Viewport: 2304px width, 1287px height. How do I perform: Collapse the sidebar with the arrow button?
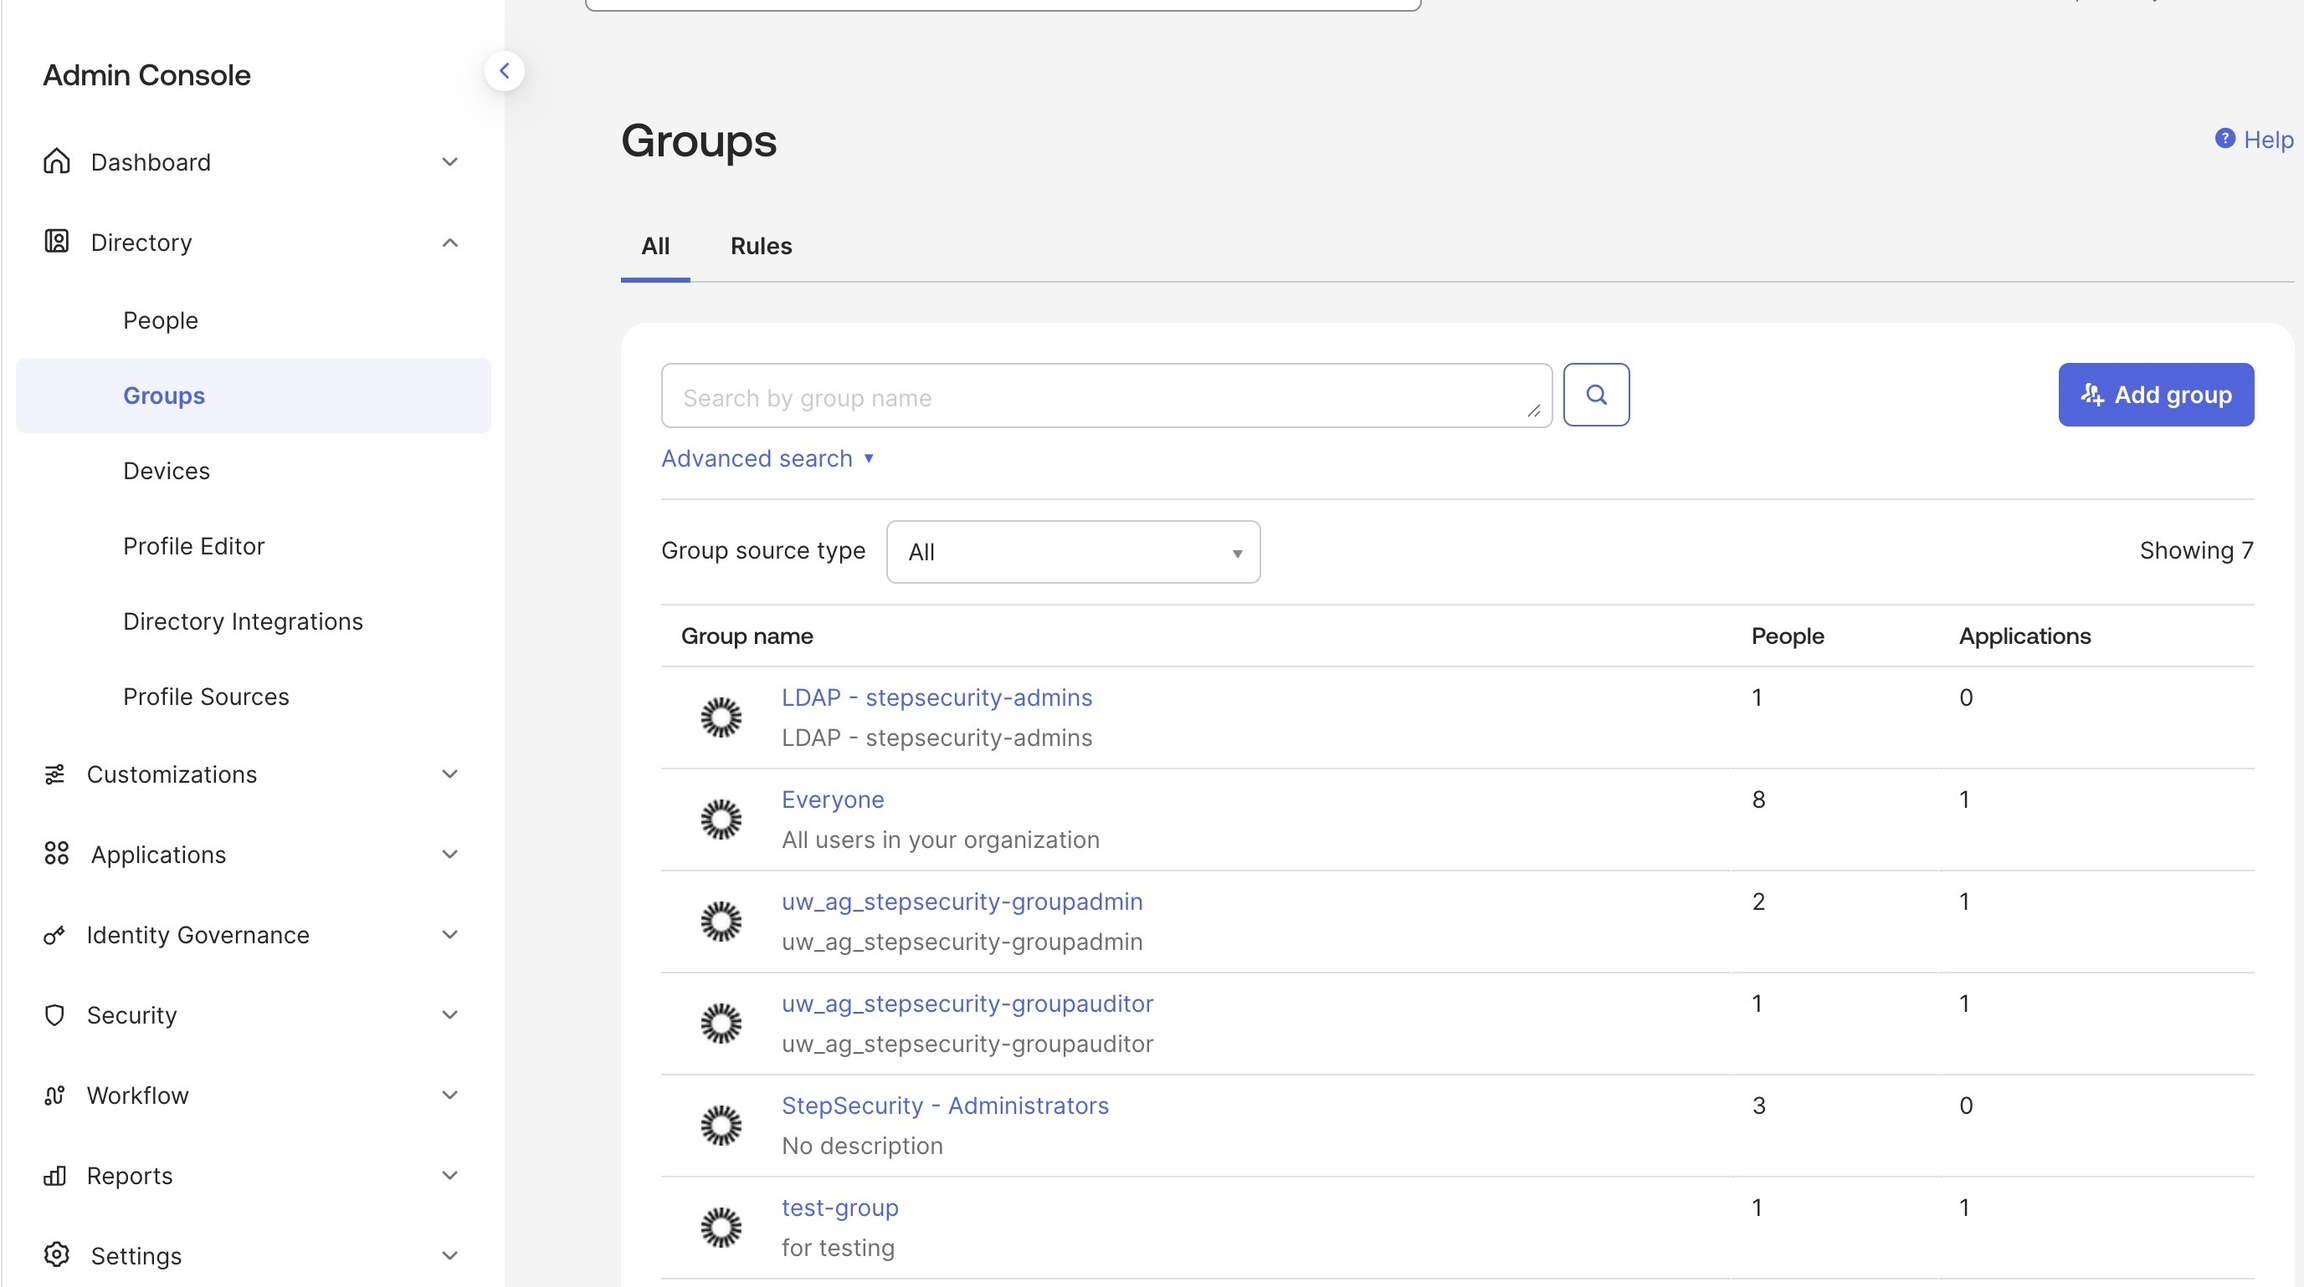click(x=504, y=71)
